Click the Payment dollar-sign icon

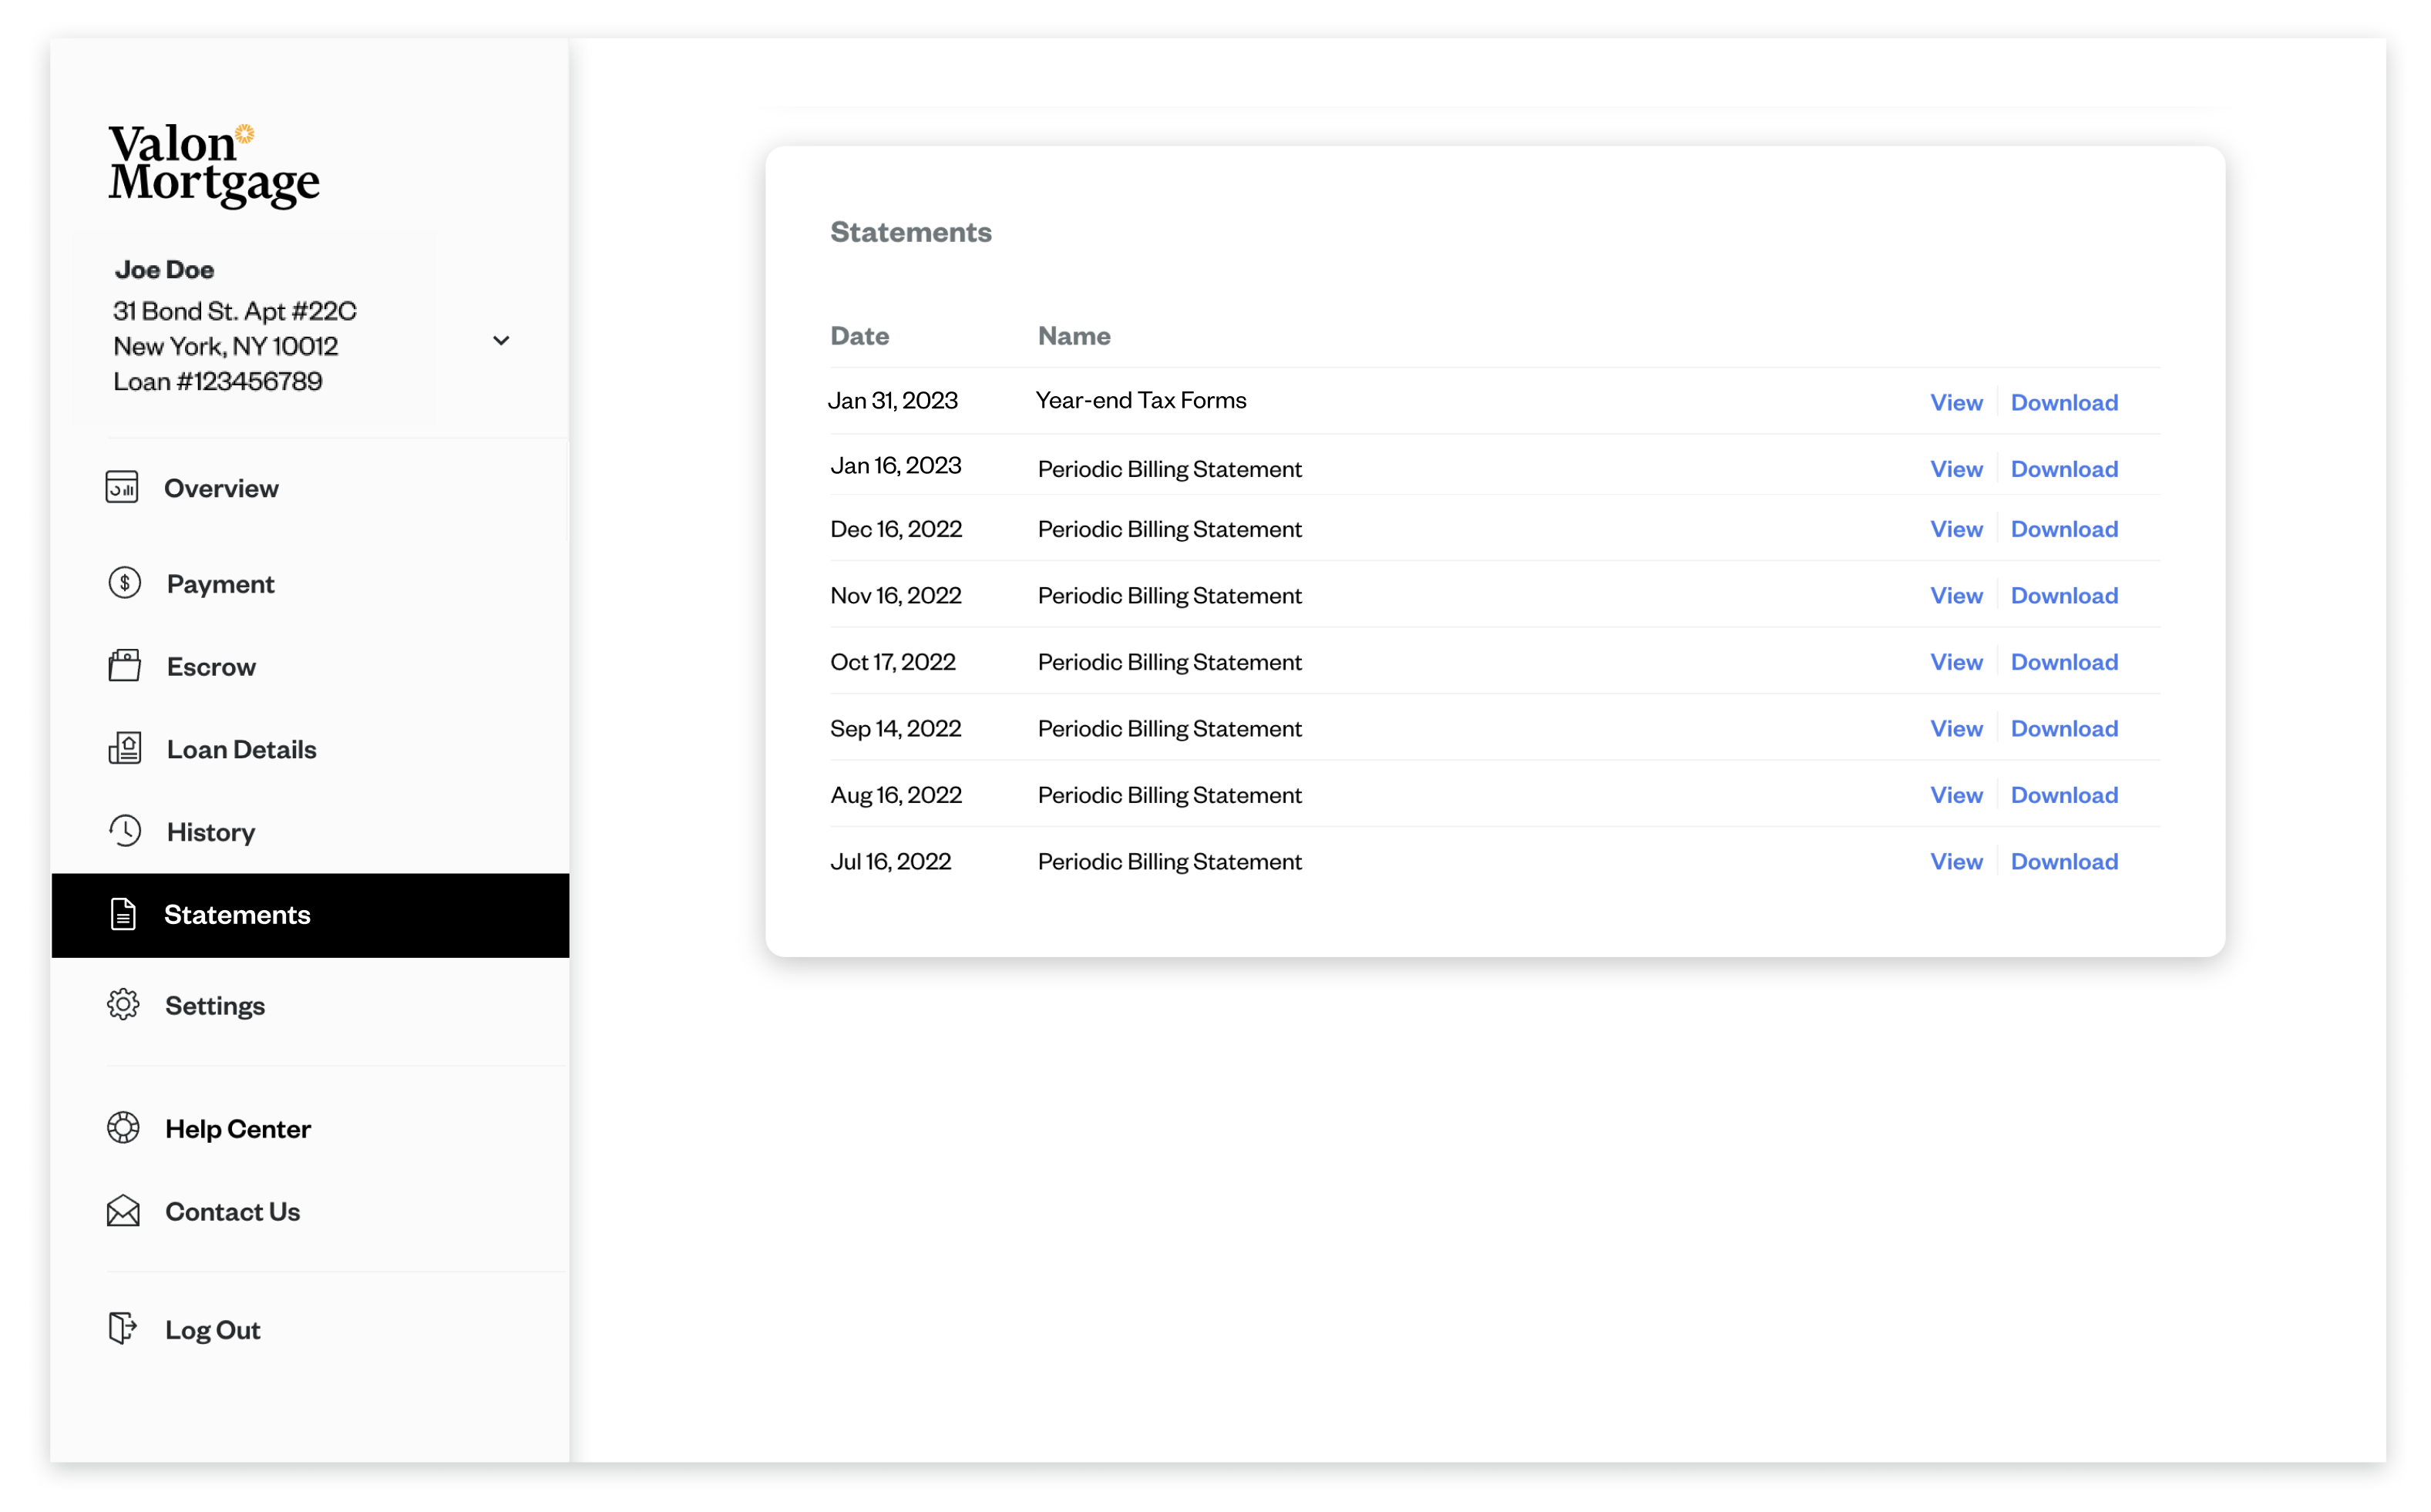[x=125, y=583]
